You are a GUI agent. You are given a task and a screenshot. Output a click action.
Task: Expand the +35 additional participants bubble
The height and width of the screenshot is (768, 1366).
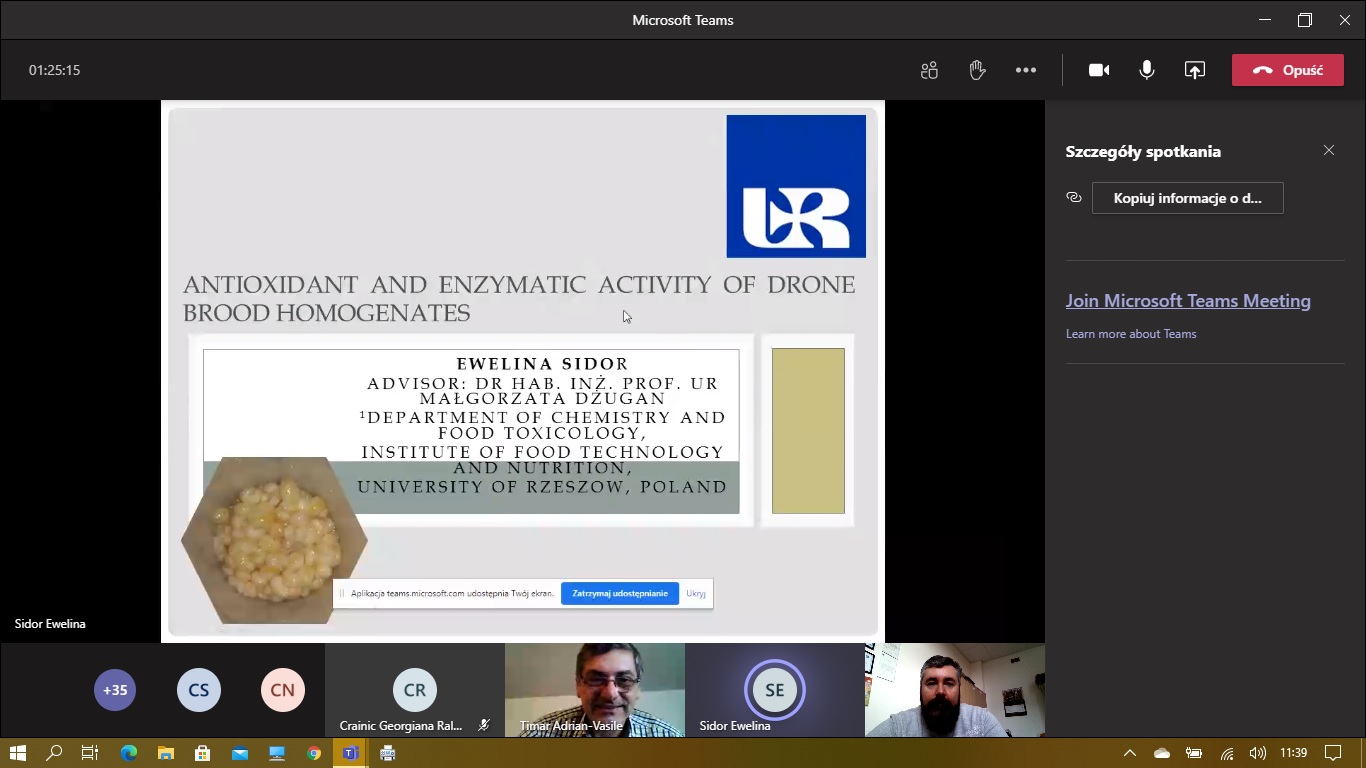pos(115,690)
